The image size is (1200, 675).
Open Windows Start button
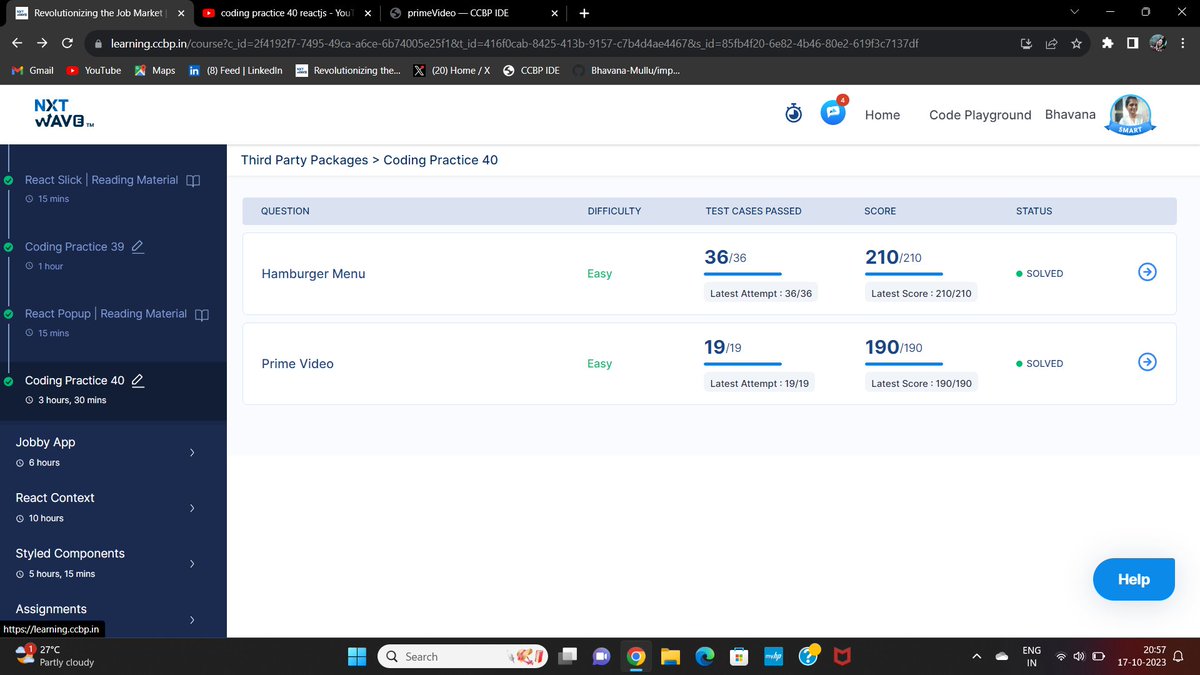(358, 657)
